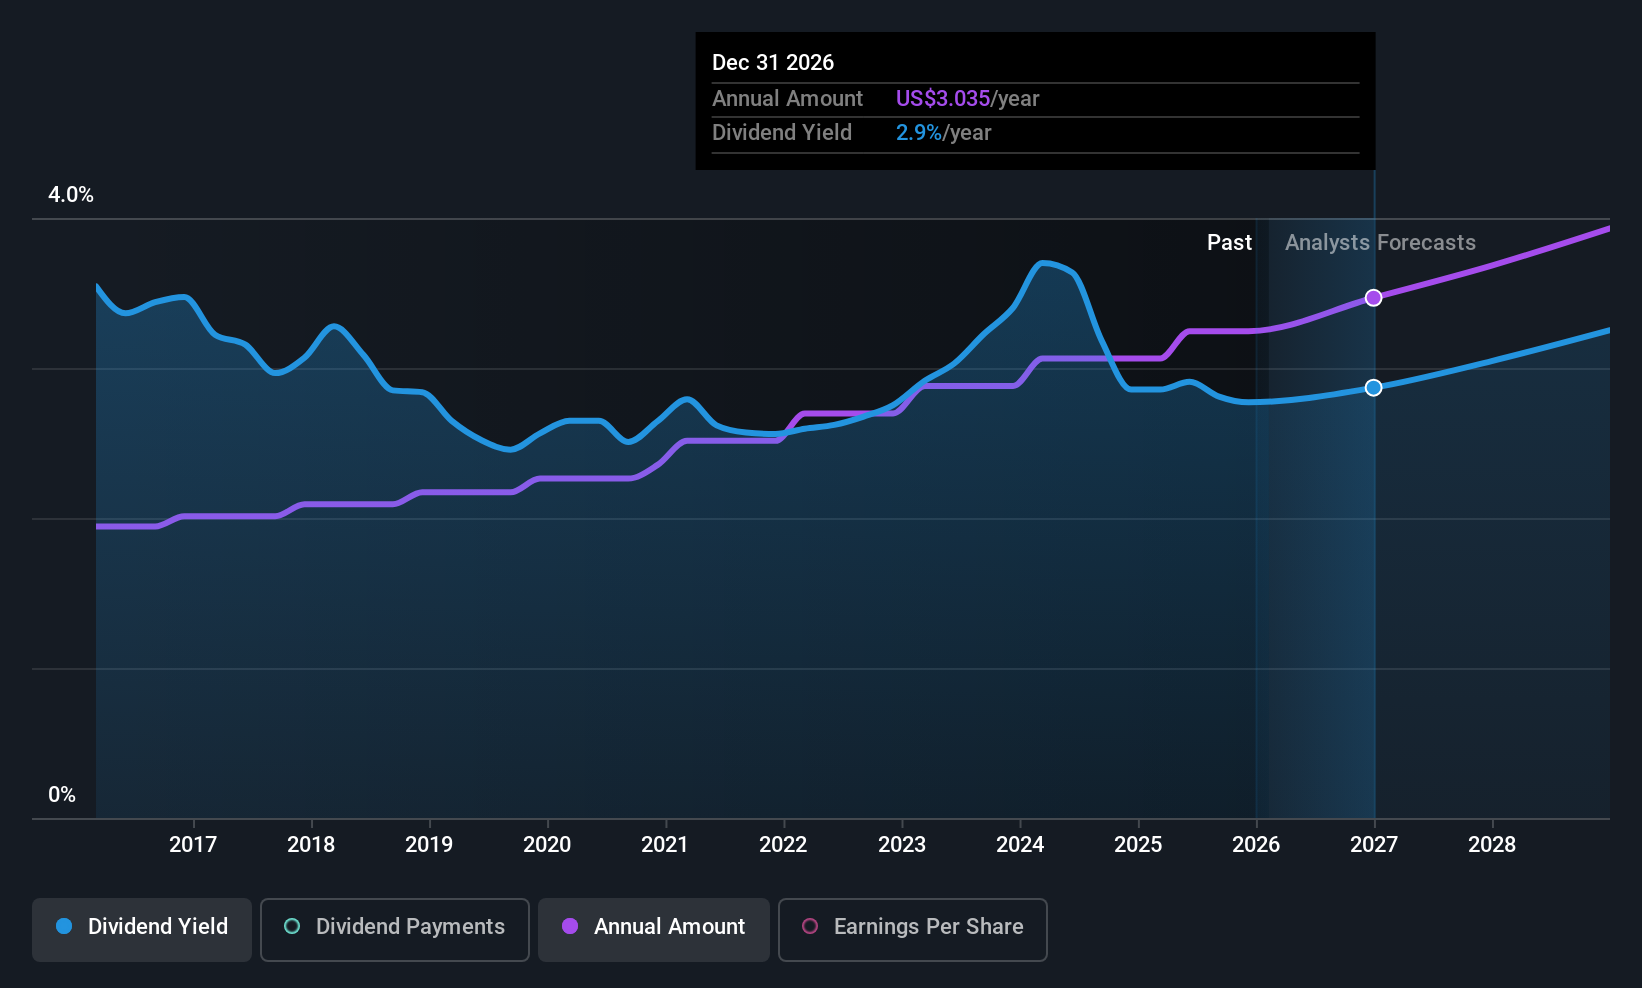
Task: Click the 2017 axis label
Action: click(x=193, y=845)
